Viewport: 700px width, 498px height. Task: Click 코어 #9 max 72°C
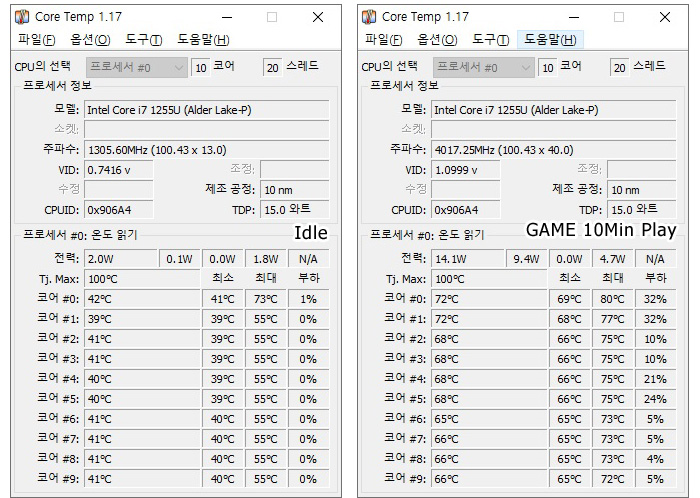tap(612, 479)
